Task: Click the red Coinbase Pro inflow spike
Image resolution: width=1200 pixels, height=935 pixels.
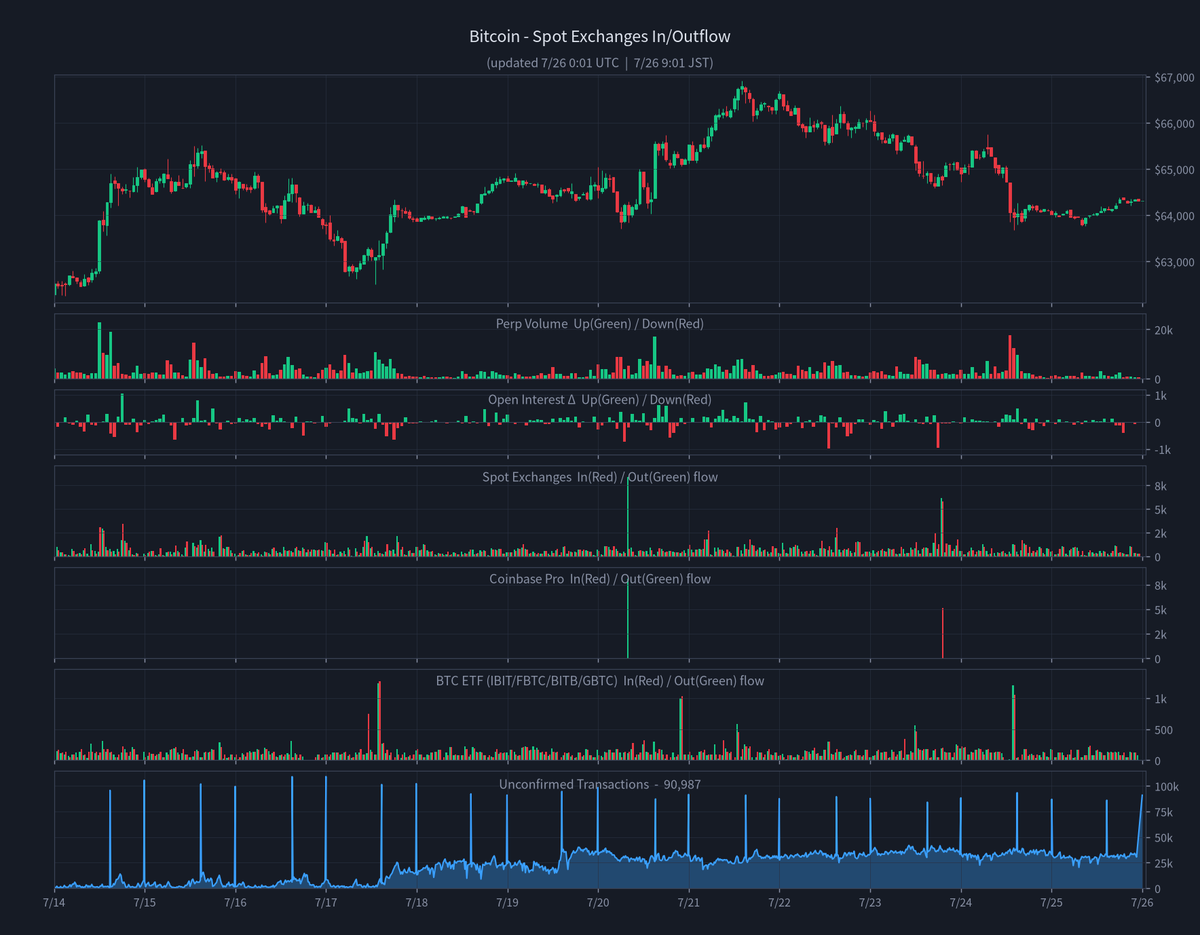Action: 942,633
